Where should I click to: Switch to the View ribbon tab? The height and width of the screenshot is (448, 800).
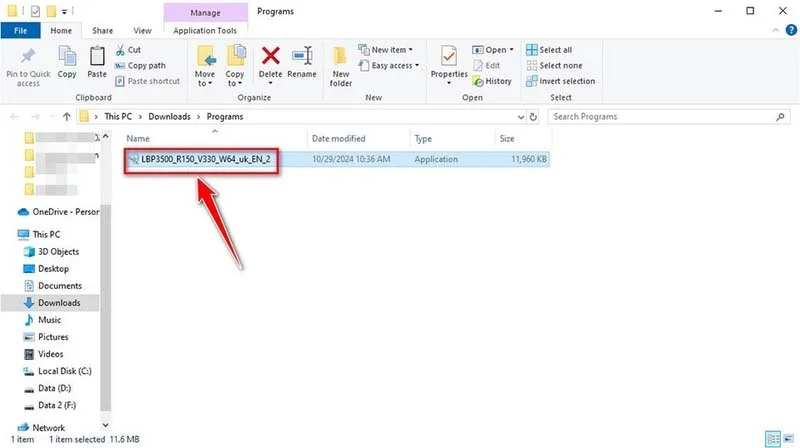coord(142,31)
